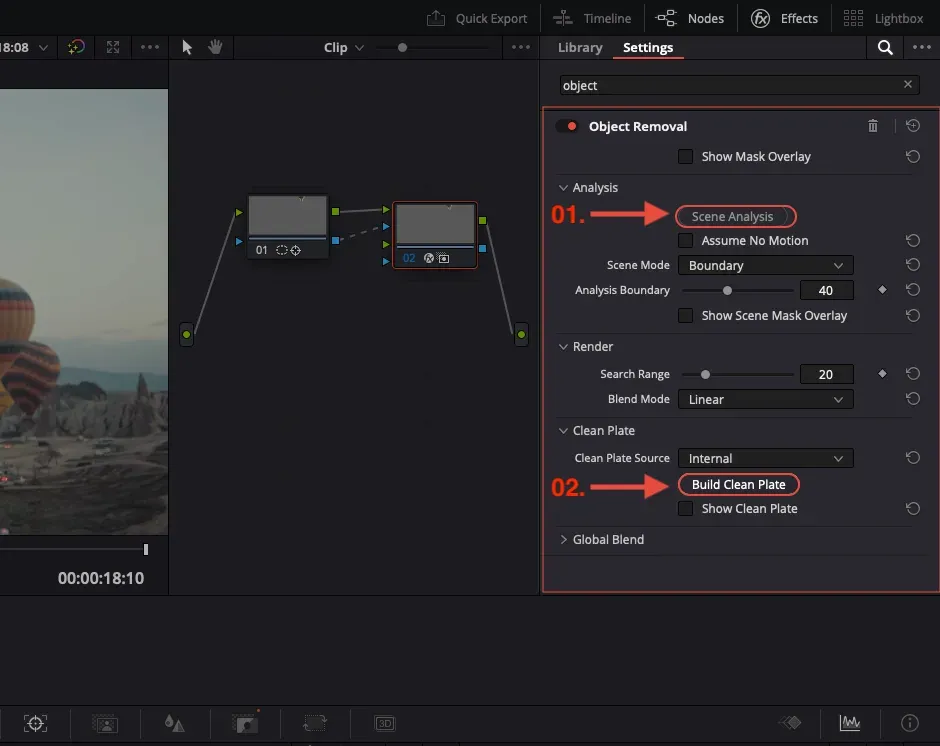Reset the Clean Plate Source setting
The image size is (940, 746).
[x=912, y=458]
